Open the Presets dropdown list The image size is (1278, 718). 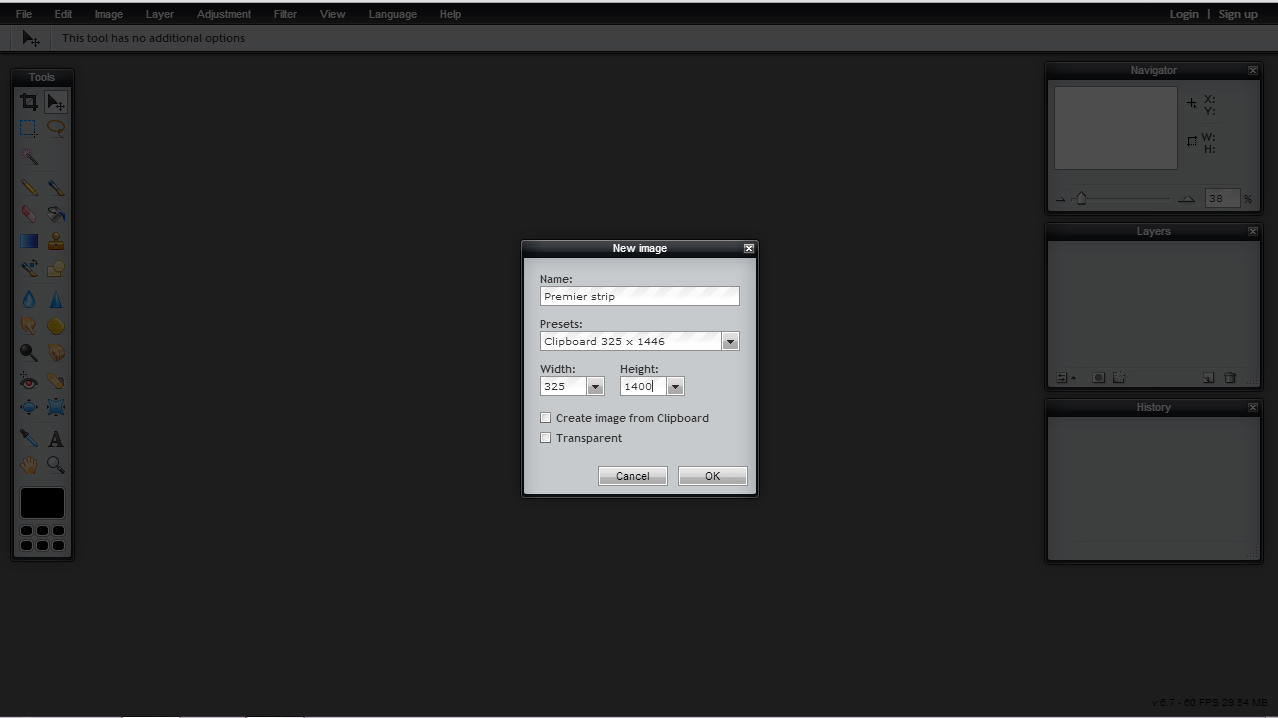coord(730,342)
